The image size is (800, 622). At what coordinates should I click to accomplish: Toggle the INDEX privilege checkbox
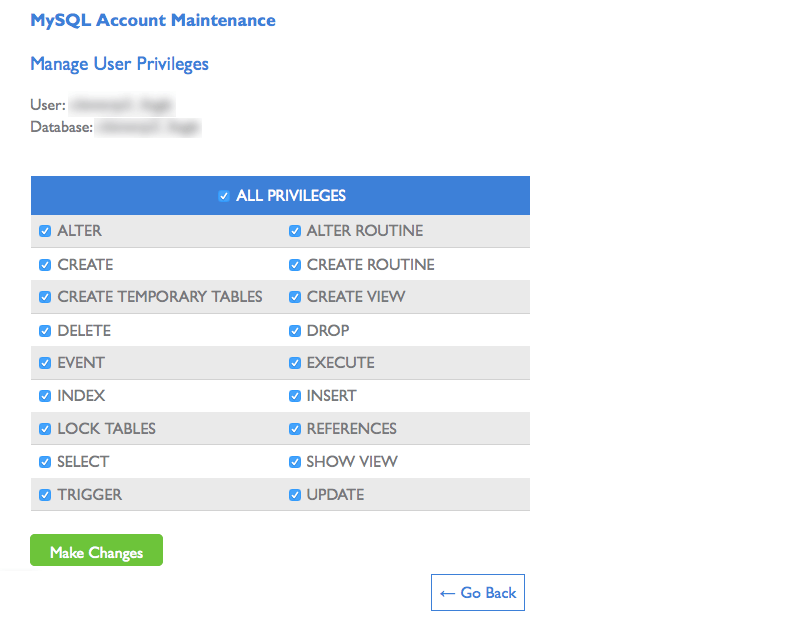[x=45, y=396]
